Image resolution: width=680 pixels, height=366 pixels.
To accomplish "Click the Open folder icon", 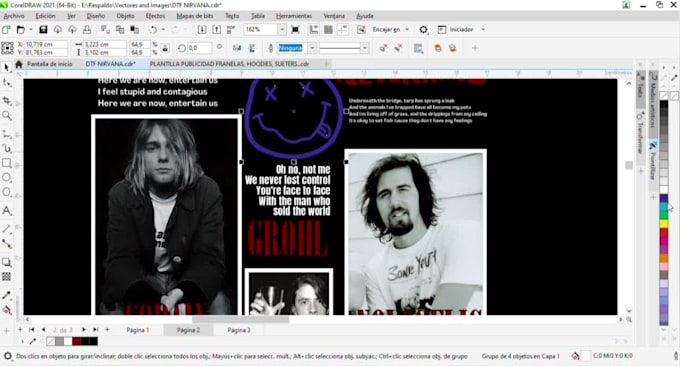I will pos(20,29).
